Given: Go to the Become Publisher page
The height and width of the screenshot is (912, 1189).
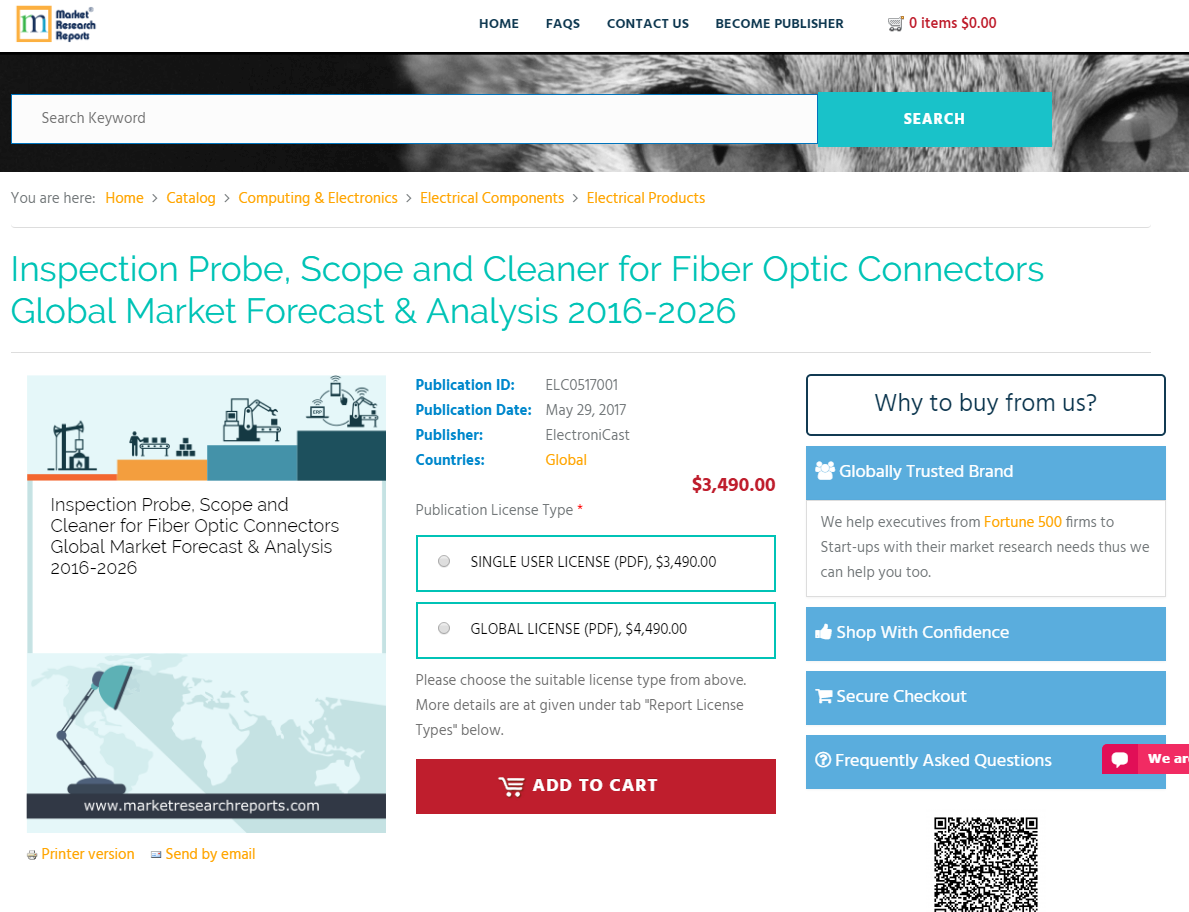Looking at the screenshot, I should 779,24.
